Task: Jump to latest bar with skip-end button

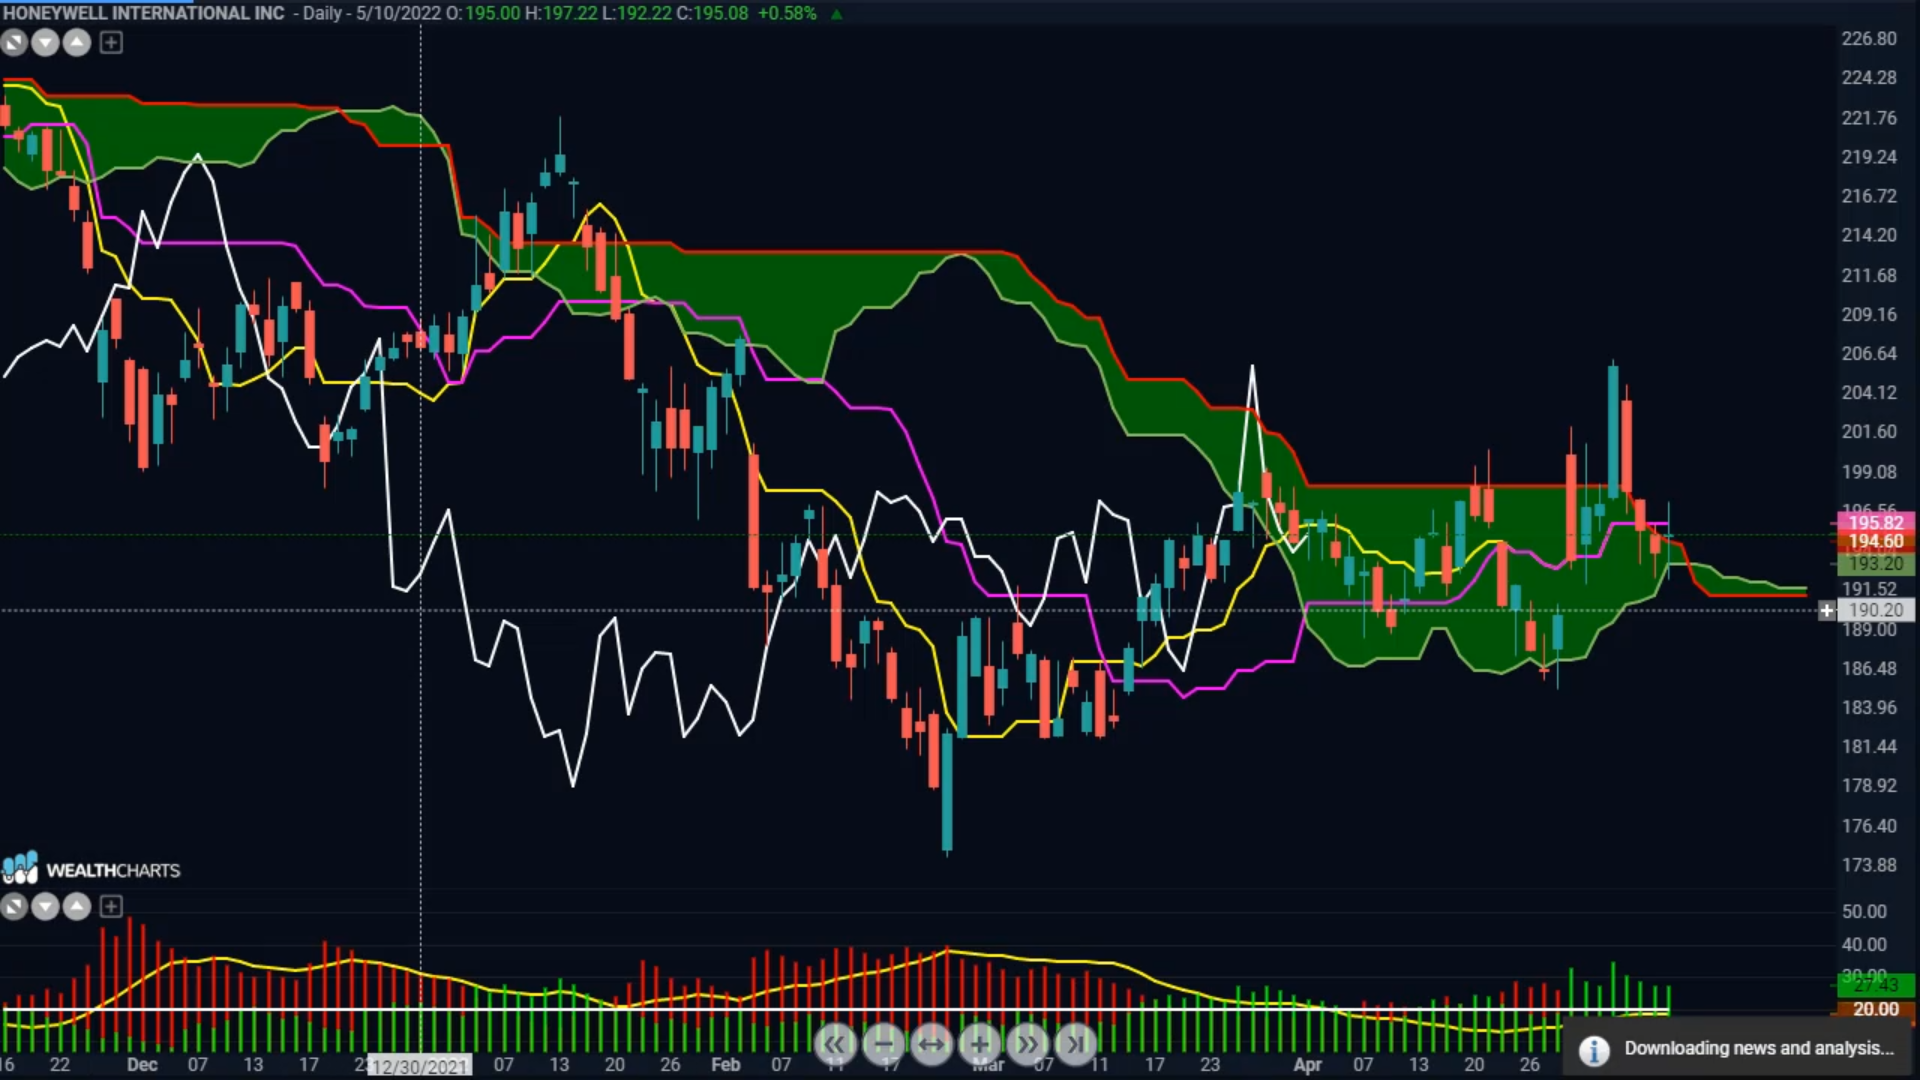Action: coord(1075,1045)
